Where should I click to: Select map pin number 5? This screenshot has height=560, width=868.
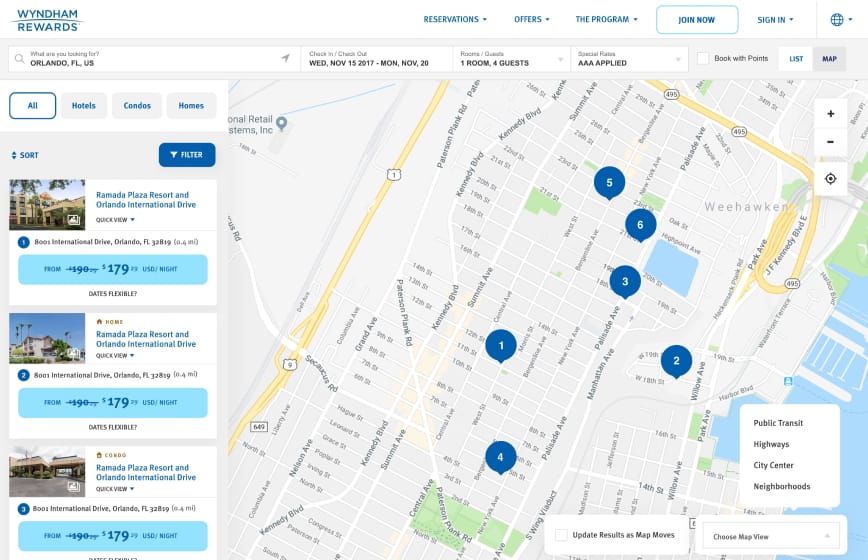609,183
